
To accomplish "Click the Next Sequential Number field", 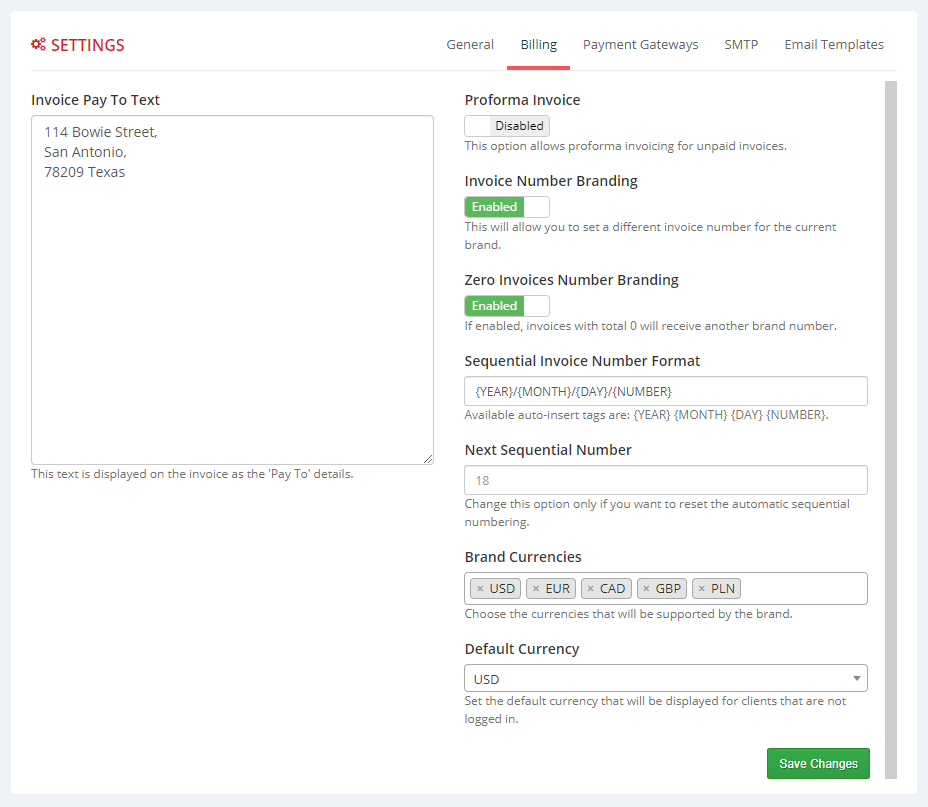I will (x=665, y=480).
